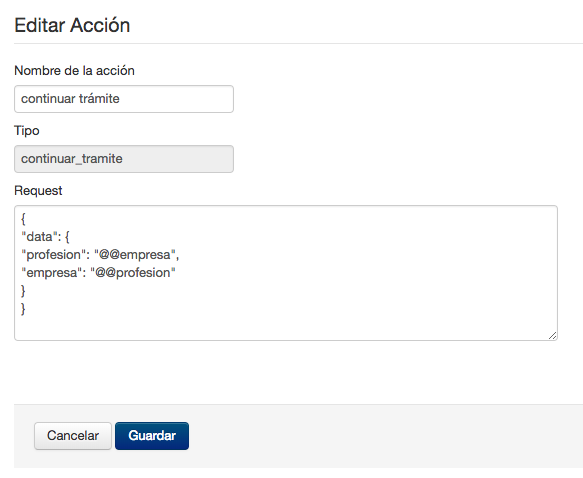The width and height of the screenshot is (583, 478).
Task: Click the Tipo label
Action: (x=27, y=131)
